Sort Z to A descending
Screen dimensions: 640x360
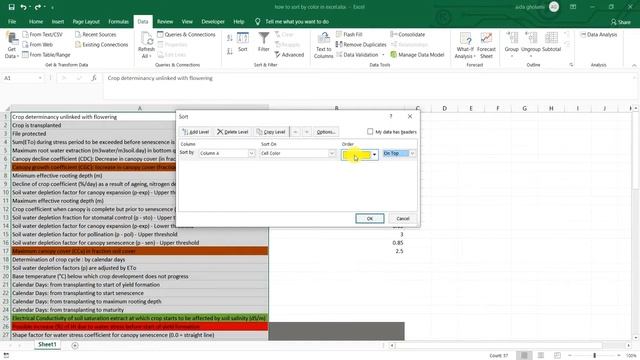pyautogui.click(x=230, y=51)
